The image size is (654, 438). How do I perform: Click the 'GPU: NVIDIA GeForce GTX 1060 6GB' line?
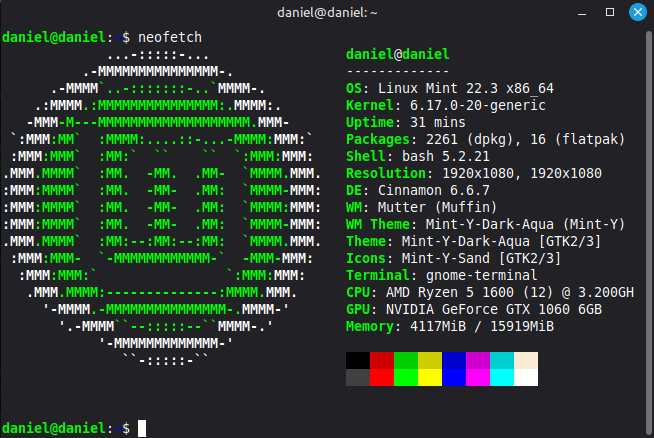tap(474, 309)
